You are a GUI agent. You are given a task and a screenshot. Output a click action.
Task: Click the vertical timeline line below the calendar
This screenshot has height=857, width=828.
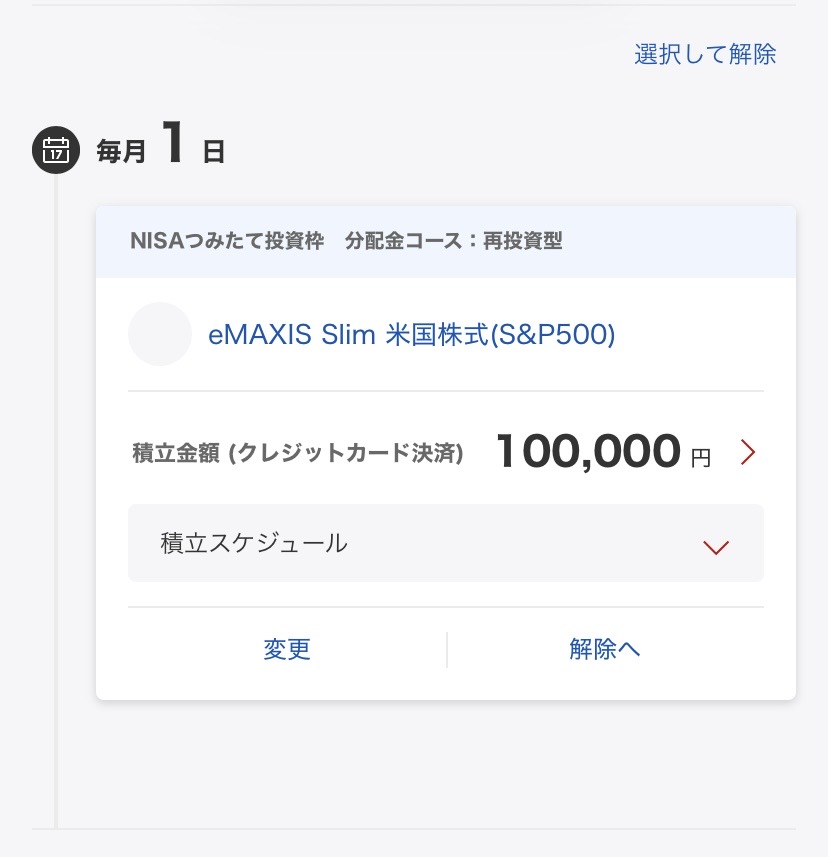pyautogui.click(x=56, y=500)
